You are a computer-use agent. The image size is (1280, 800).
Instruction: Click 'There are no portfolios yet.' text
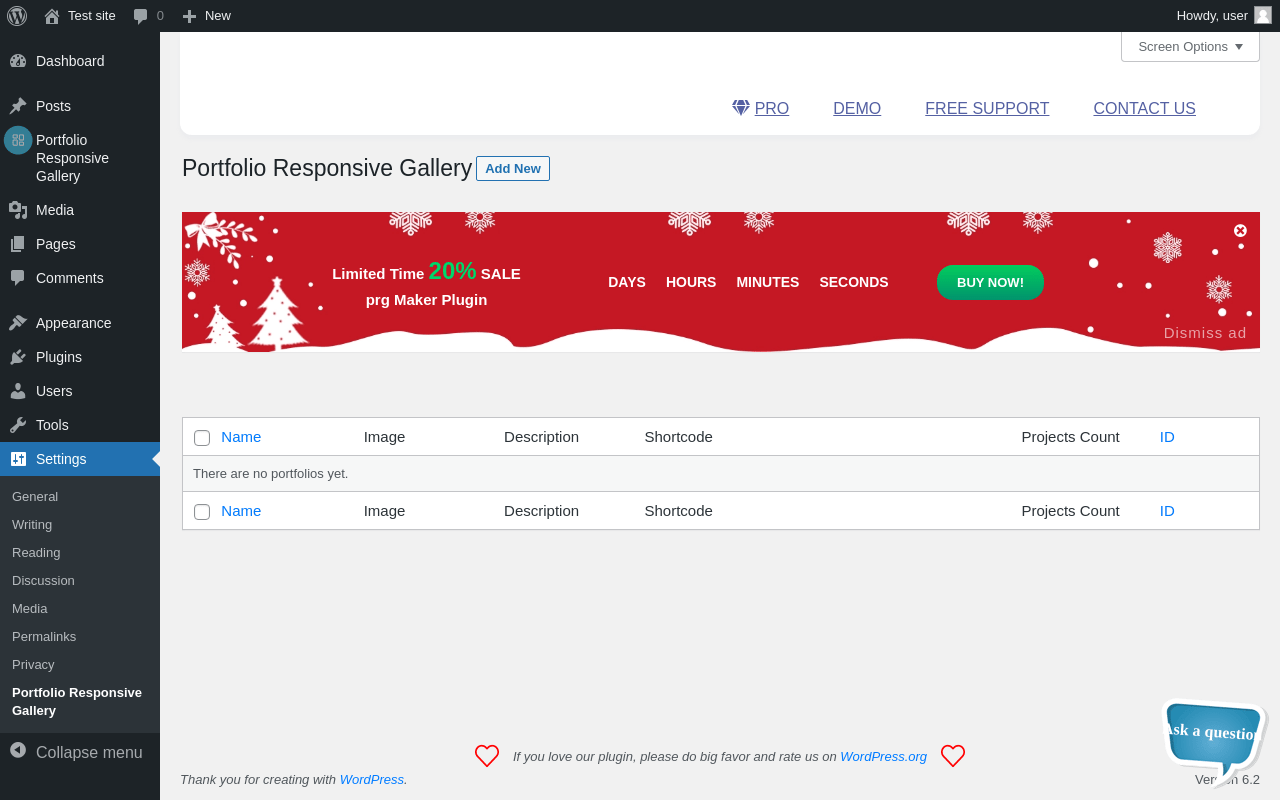tap(270, 474)
